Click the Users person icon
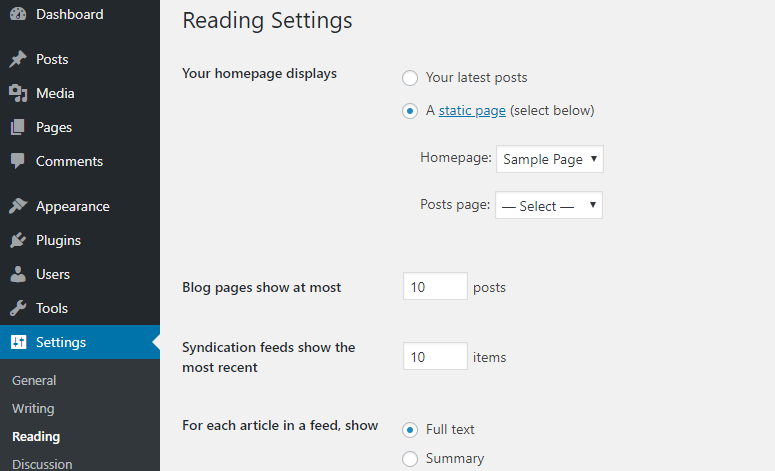775x471 pixels. 18,274
